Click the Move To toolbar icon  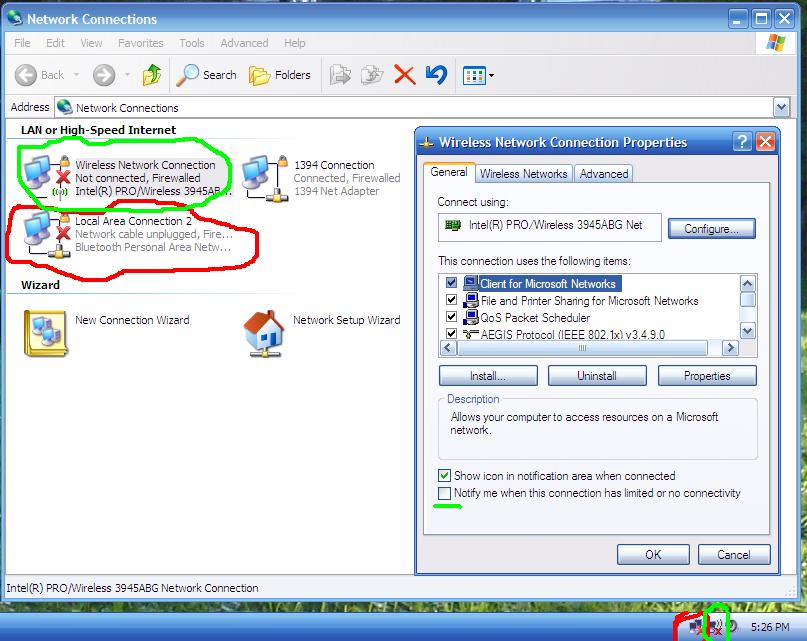pos(340,75)
